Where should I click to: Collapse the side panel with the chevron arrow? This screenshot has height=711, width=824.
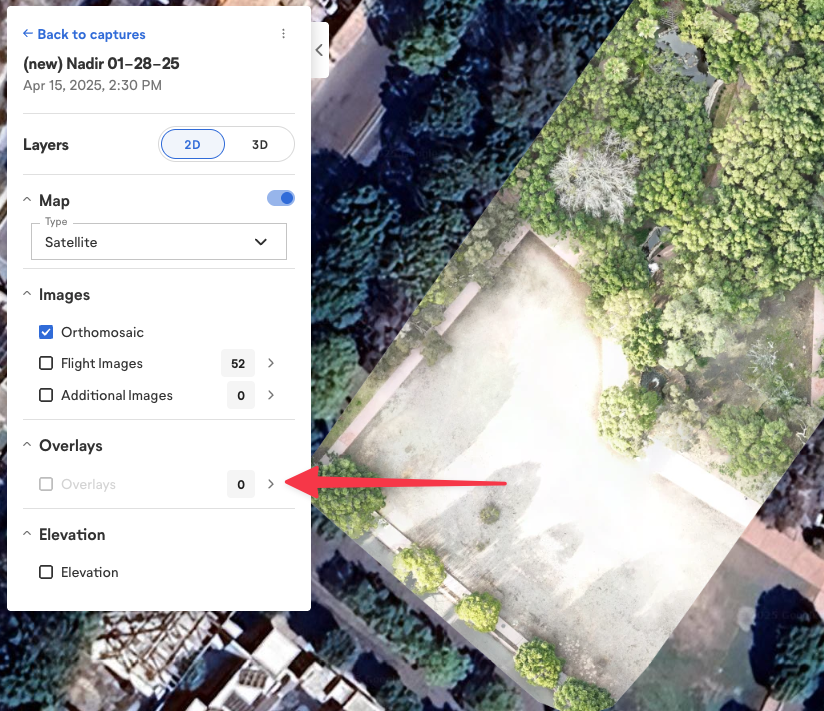click(319, 50)
